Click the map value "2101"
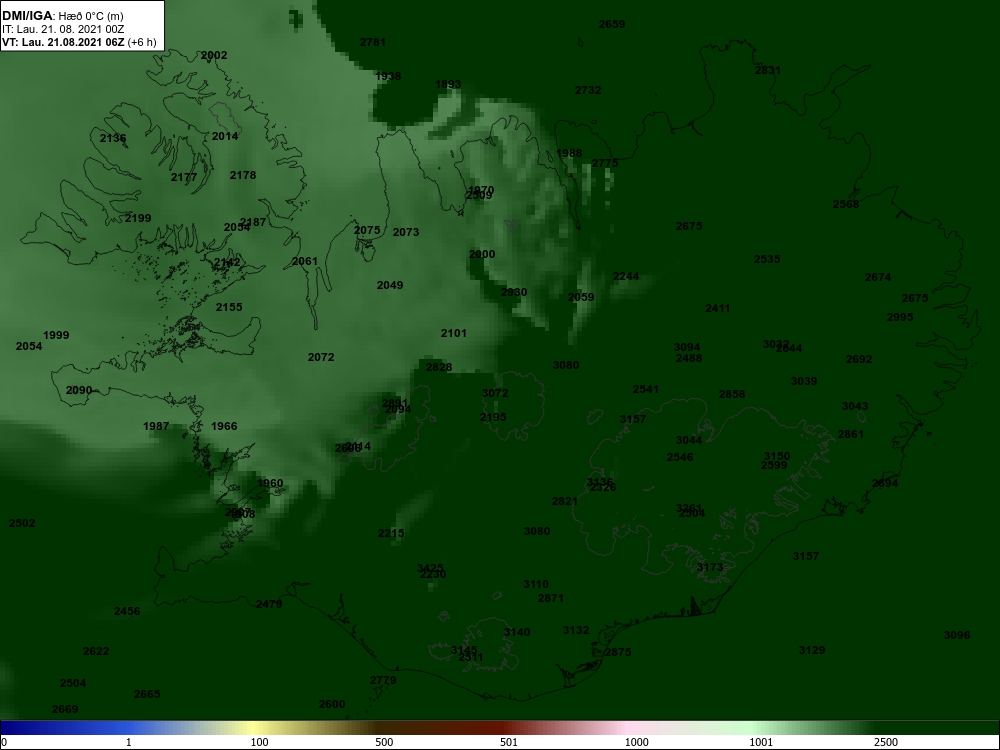This screenshot has height=750, width=1000. point(453,333)
